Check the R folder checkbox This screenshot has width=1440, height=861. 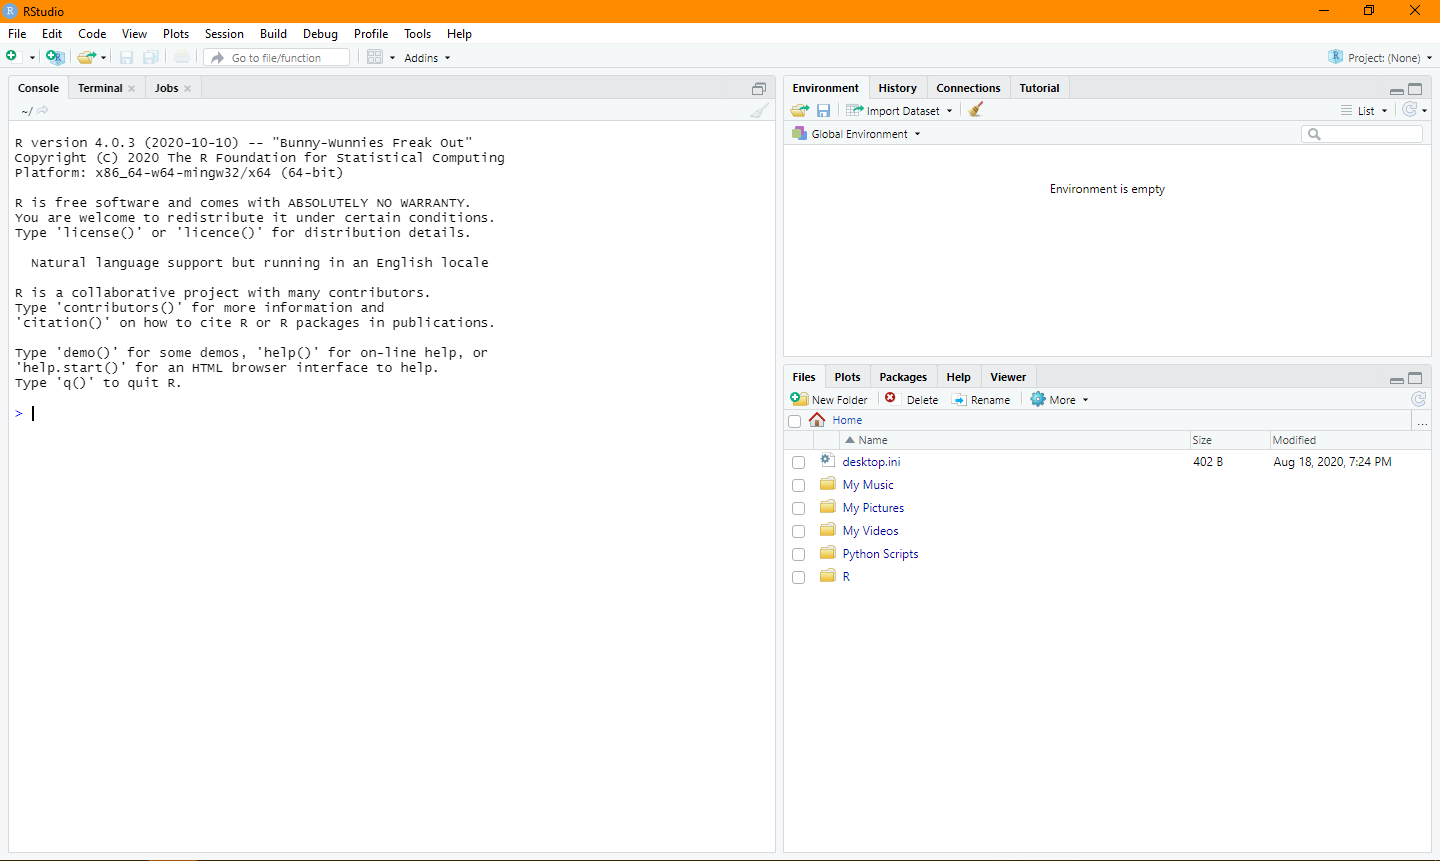(798, 577)
